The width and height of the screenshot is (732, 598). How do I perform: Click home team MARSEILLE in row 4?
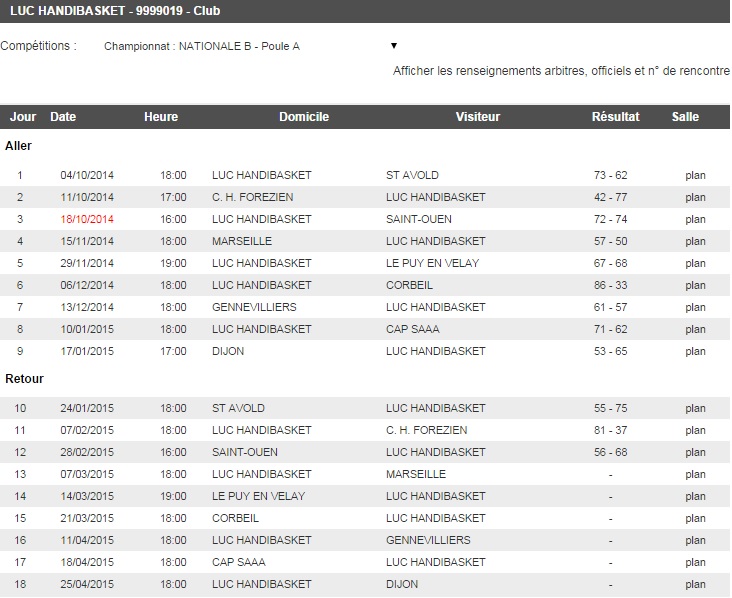coord(242,241)
